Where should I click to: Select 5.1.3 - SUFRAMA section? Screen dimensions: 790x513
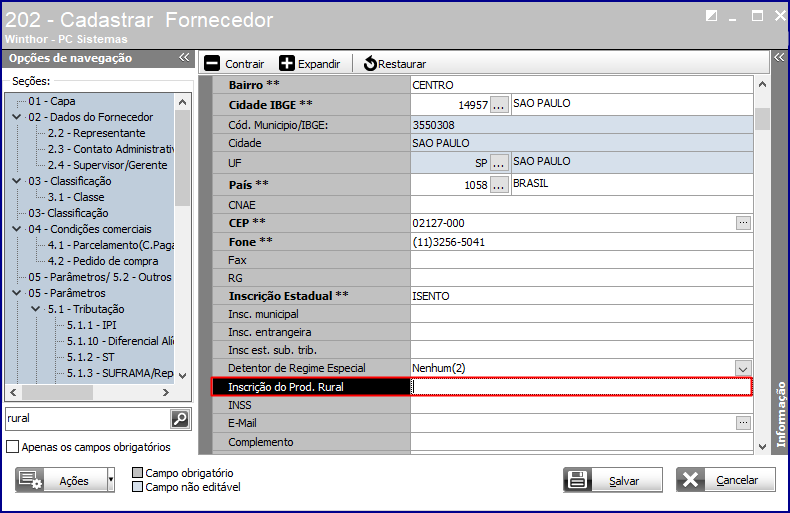click(x=120, y=373)
